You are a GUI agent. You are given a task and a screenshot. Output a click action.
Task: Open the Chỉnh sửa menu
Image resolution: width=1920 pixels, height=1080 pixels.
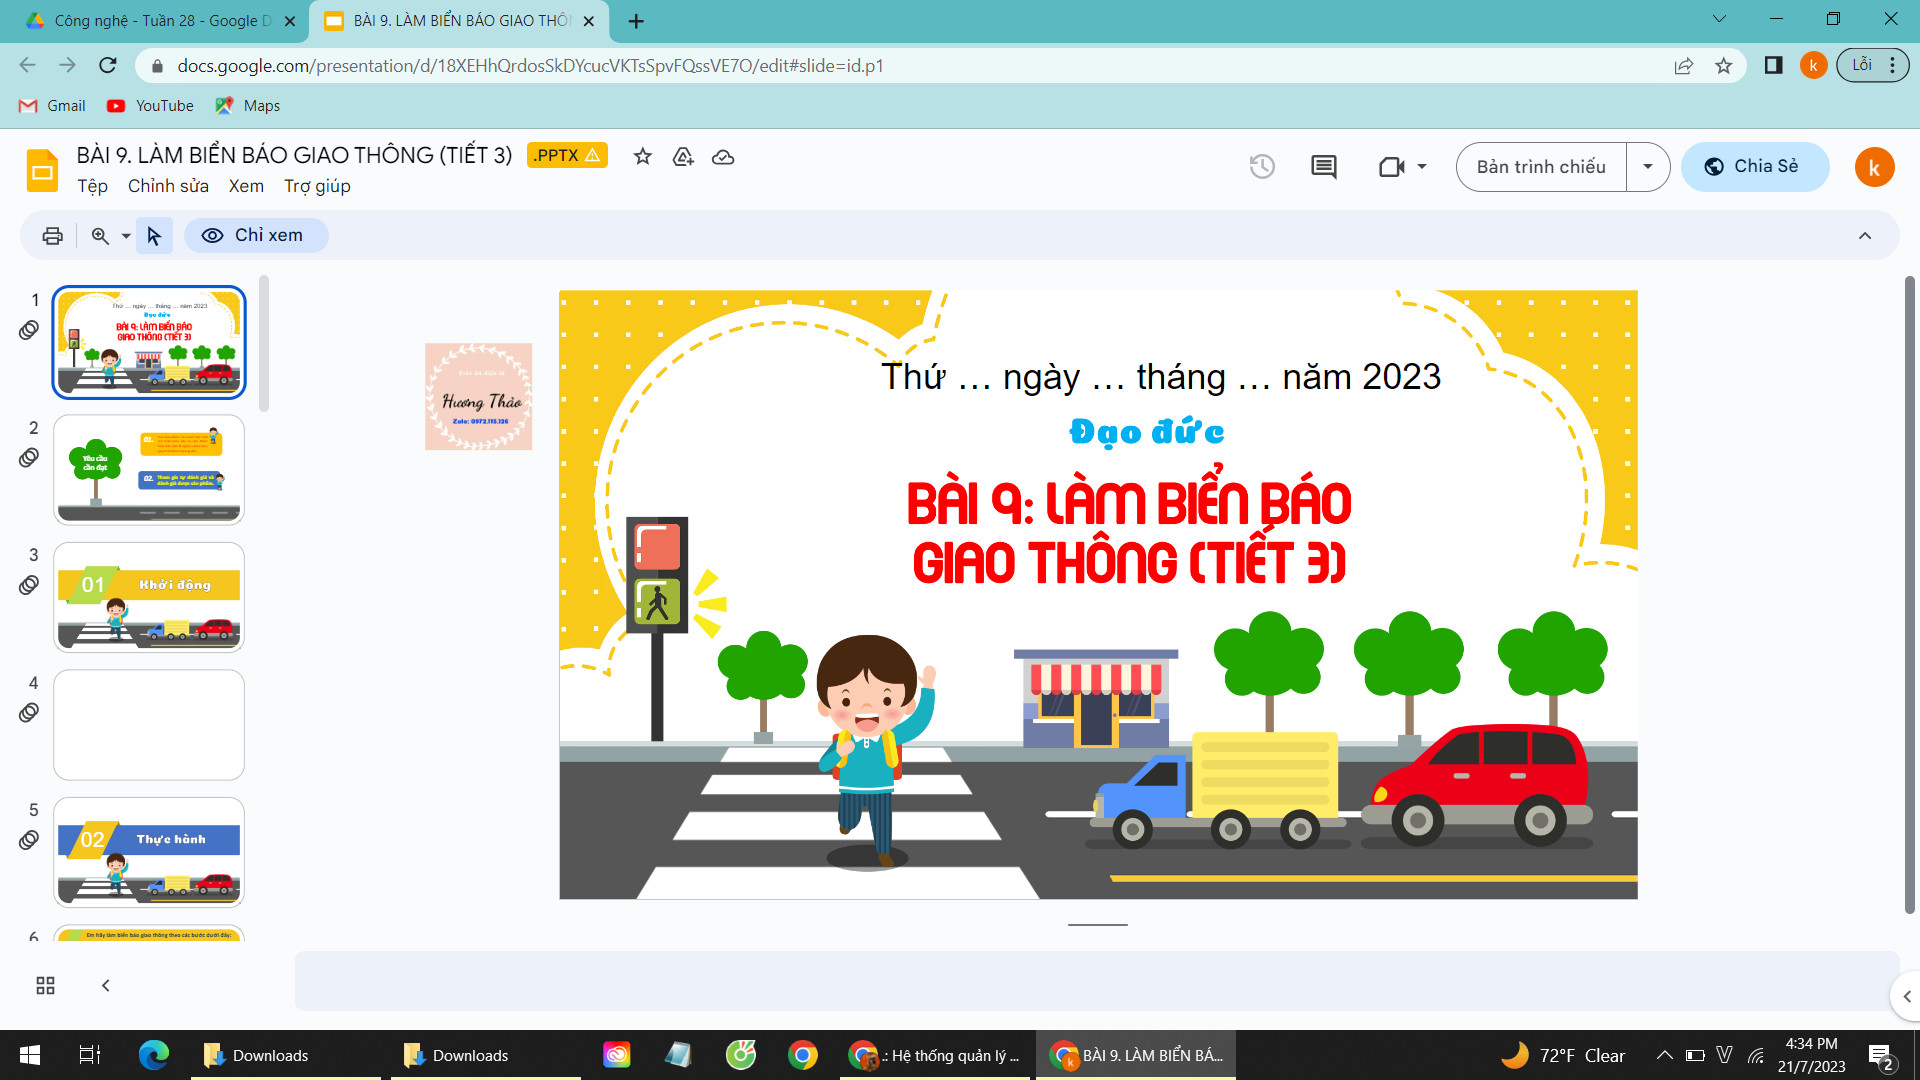pos(168,186)
